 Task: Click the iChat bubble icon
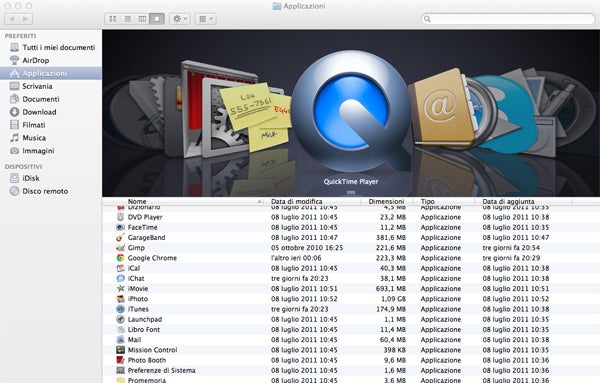tap(121, 278)
